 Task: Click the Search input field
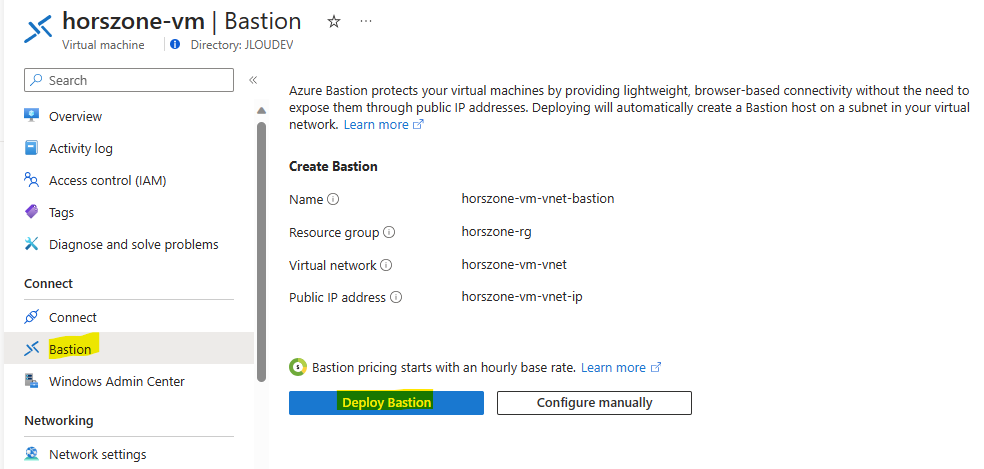pos(129,80)
